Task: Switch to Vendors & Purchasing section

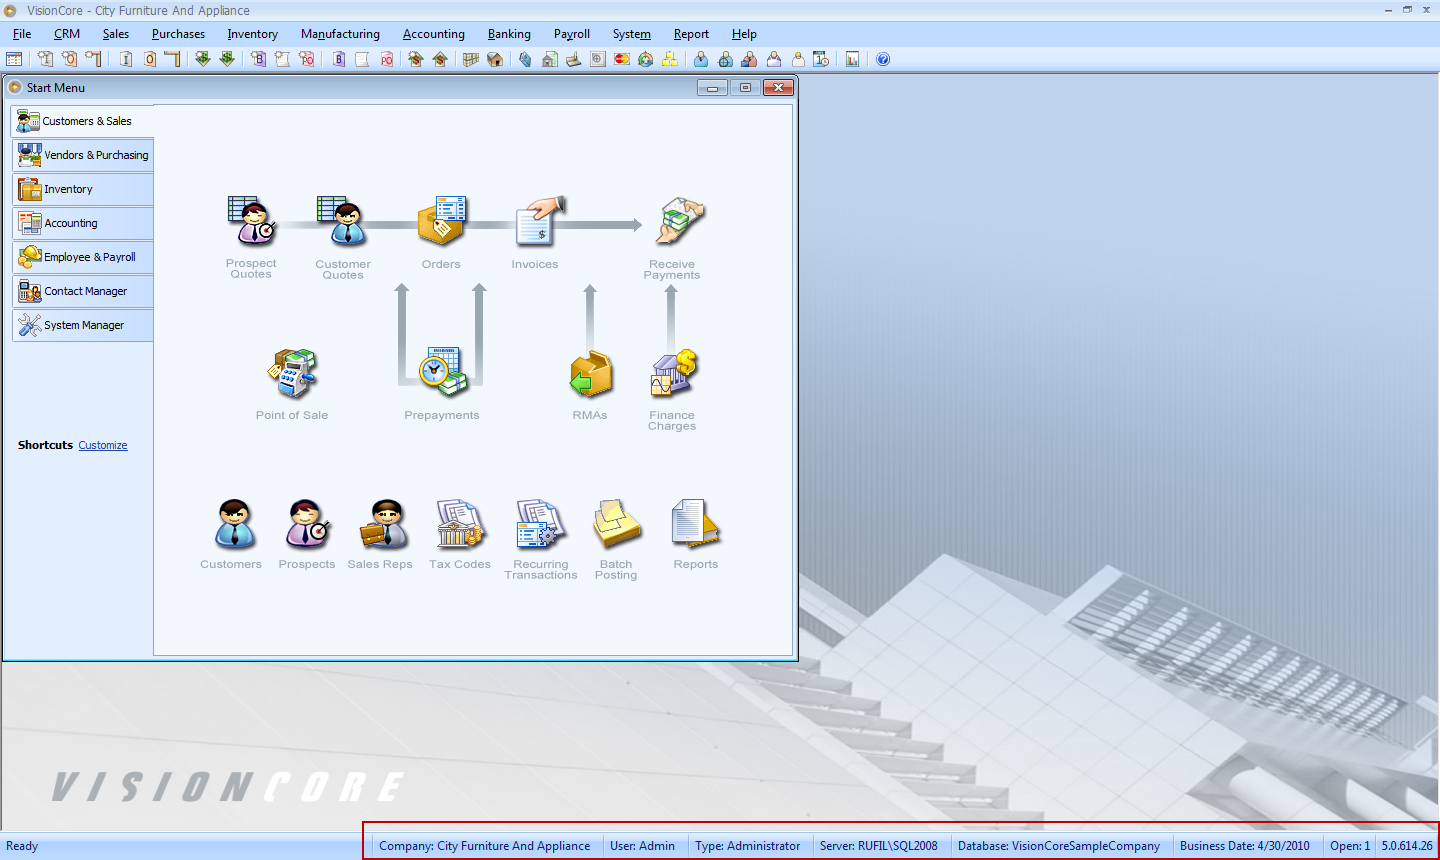Action: click(83, 155)
